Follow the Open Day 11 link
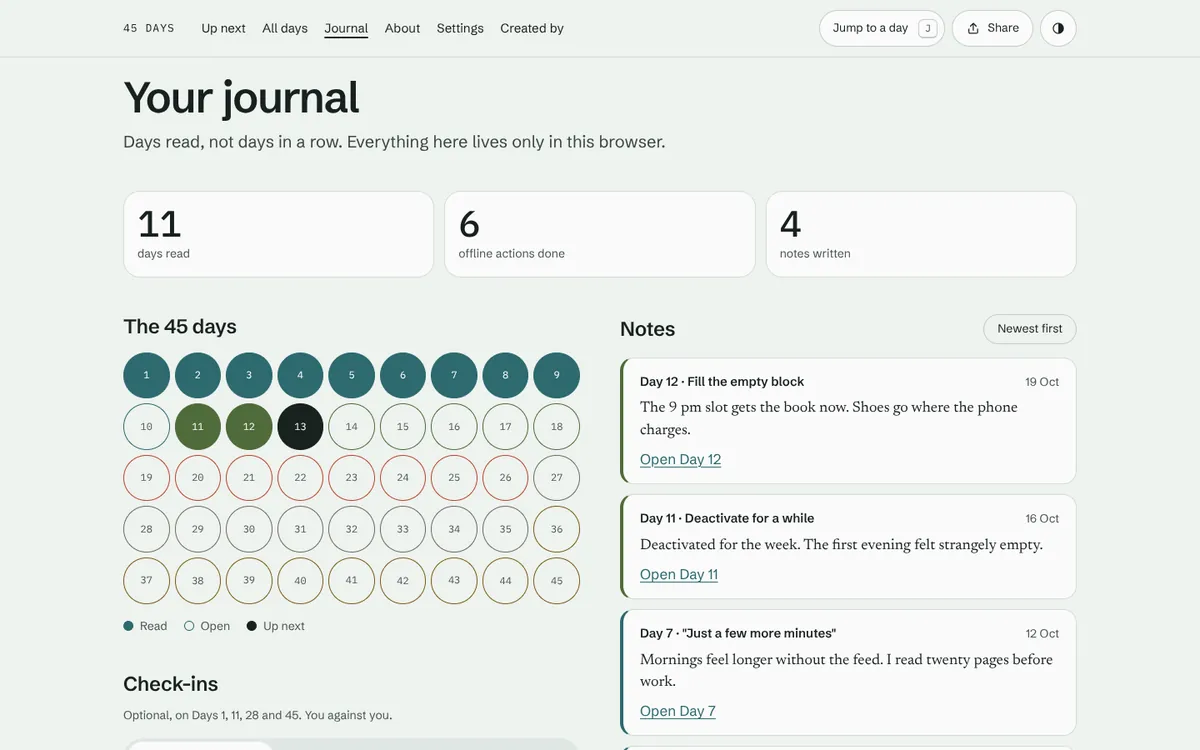The height and width of the screenshot is (750, 1200). point(679,574)
